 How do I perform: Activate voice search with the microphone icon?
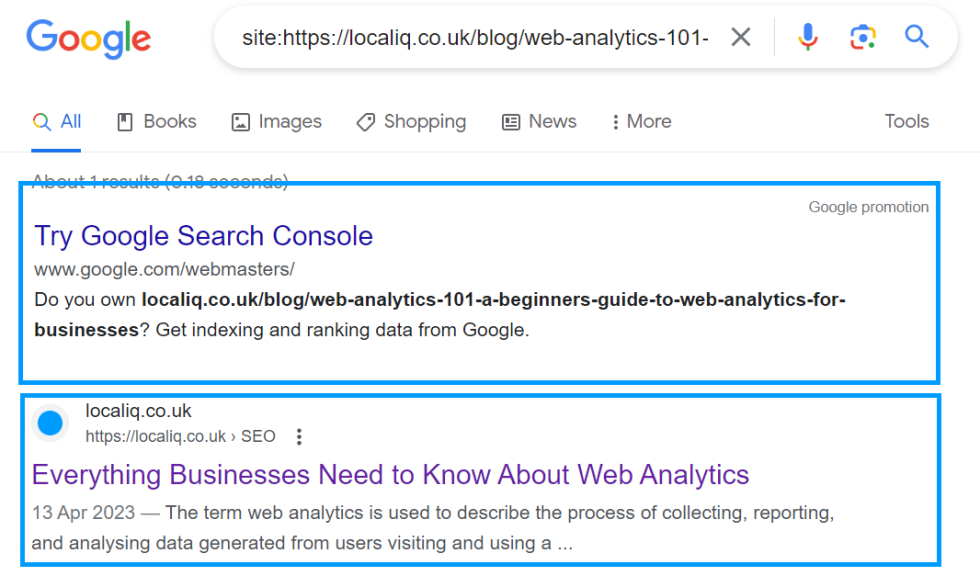point(807,37)
